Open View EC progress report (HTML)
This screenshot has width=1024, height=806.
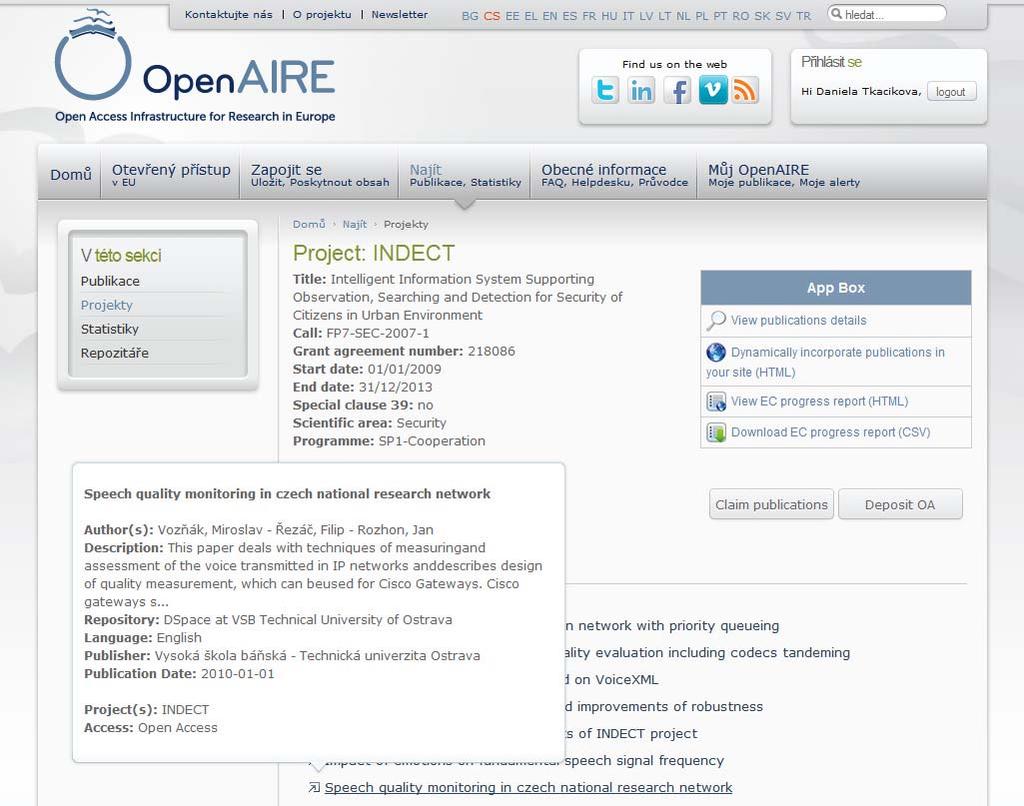coord(820,401)
